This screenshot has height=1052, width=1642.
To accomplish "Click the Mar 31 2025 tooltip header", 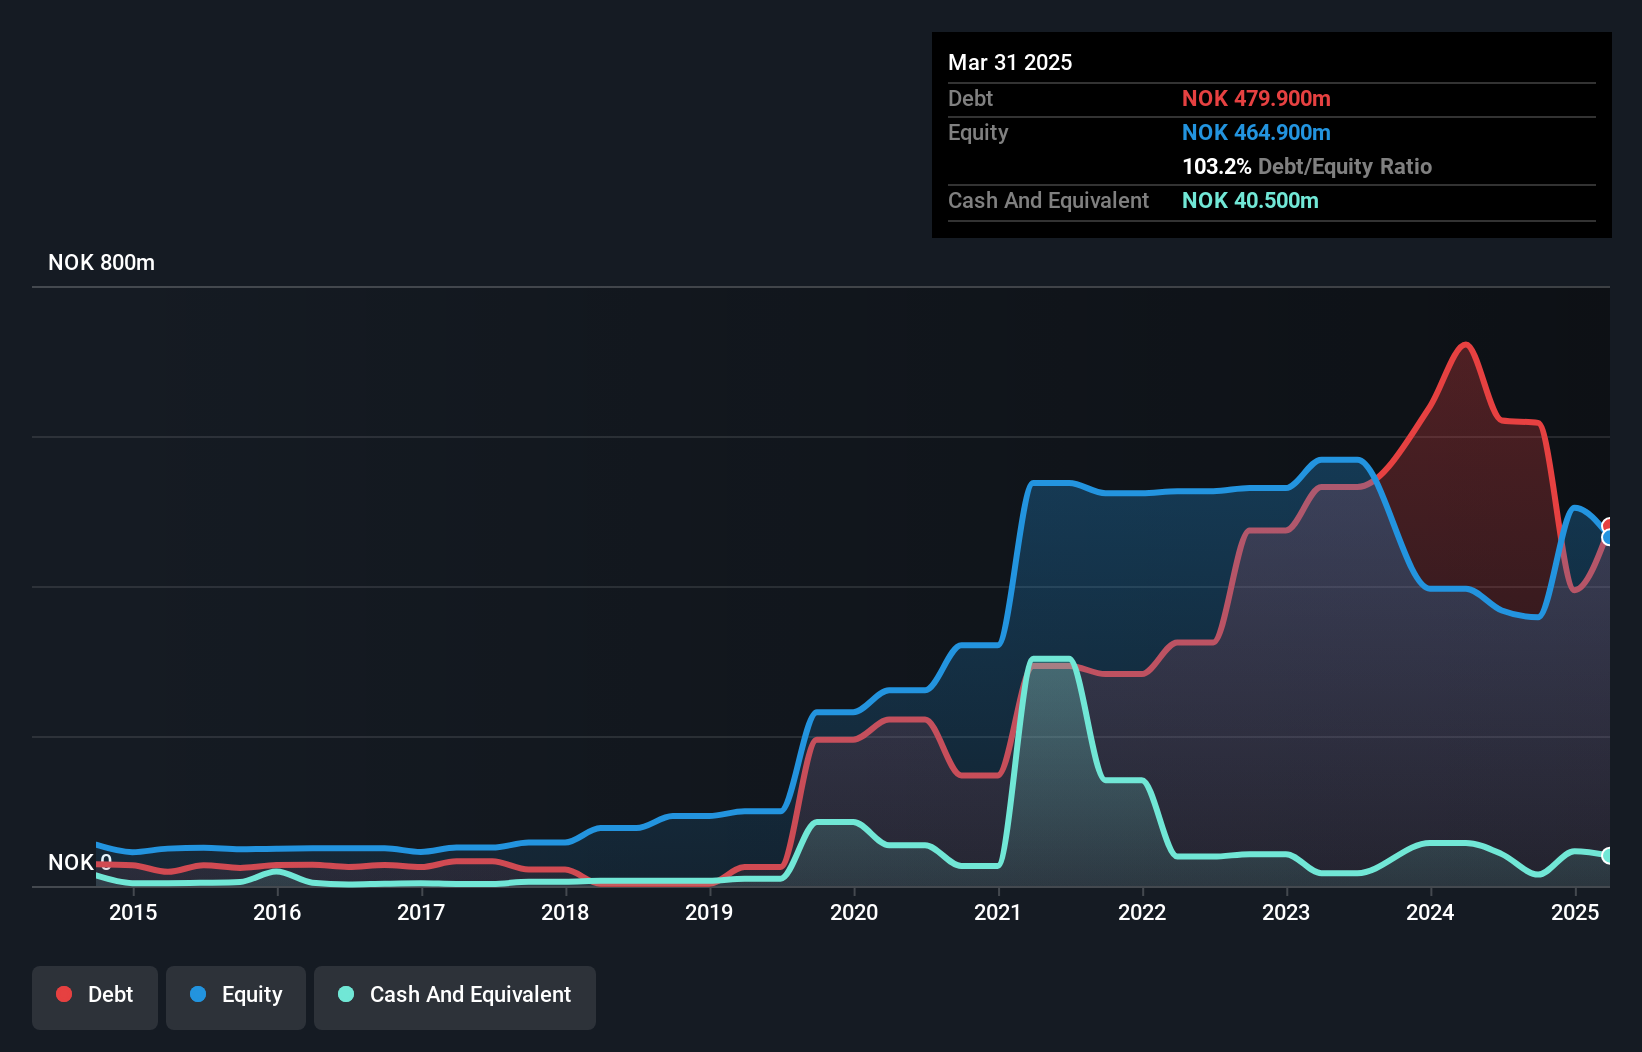I will (1010, 62).
